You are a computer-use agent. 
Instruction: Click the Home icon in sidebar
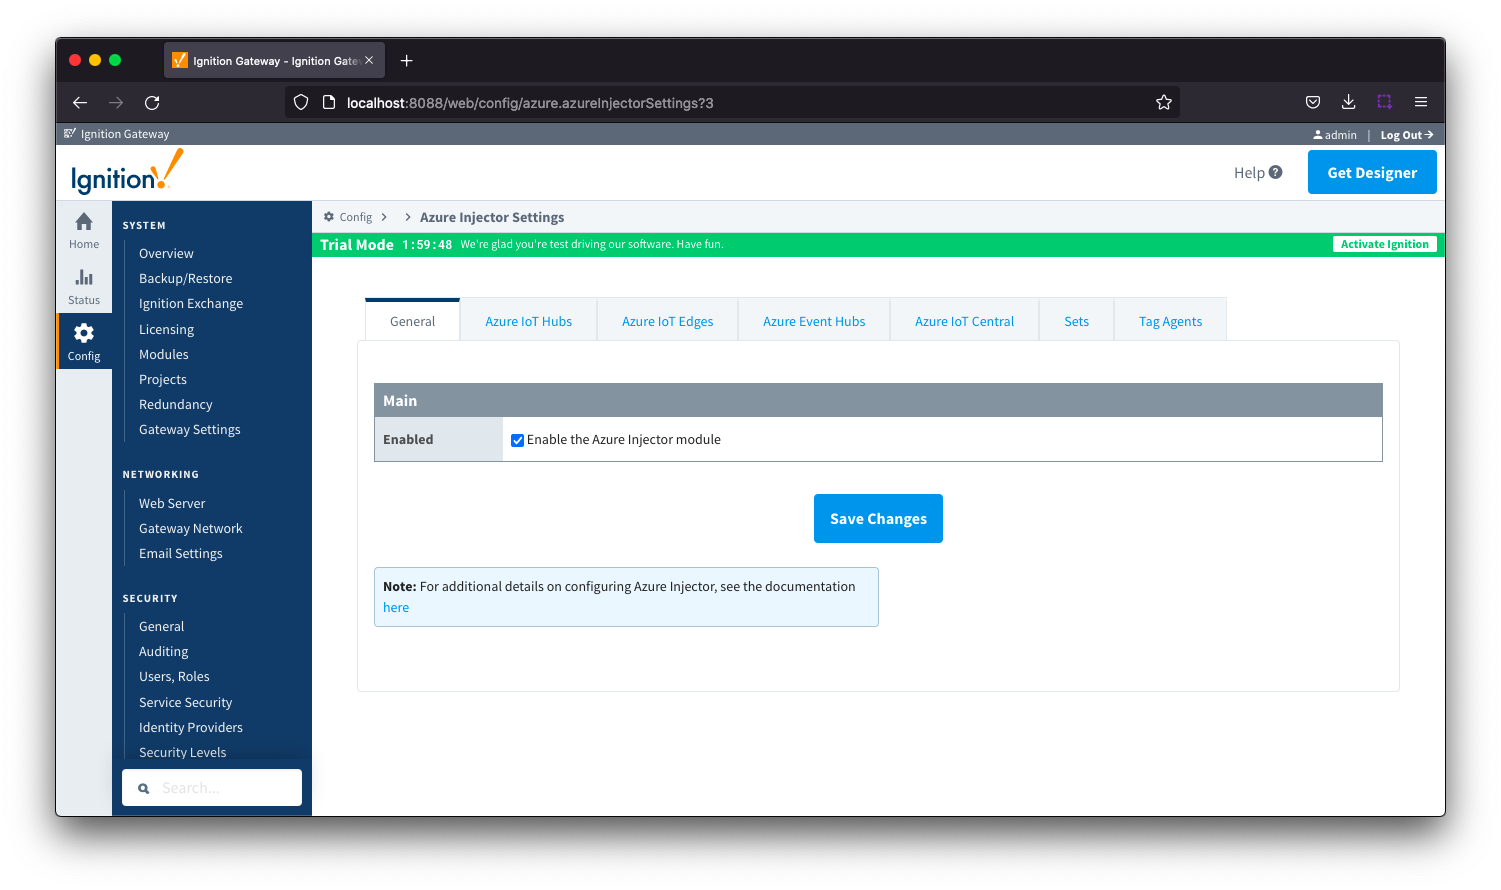(84, 222)
